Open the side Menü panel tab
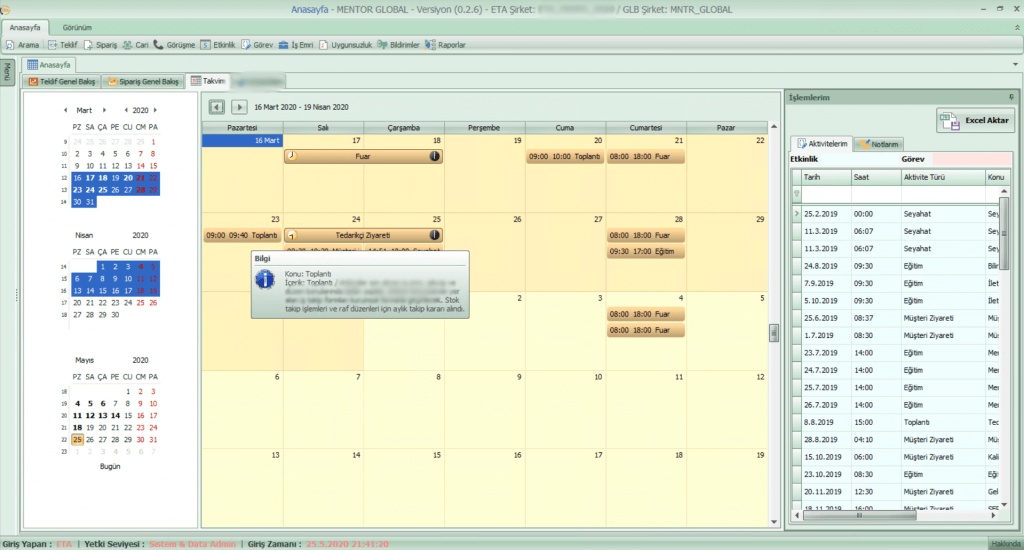Viewport: 1024px width, 550px height. click(x=7, y=72)
